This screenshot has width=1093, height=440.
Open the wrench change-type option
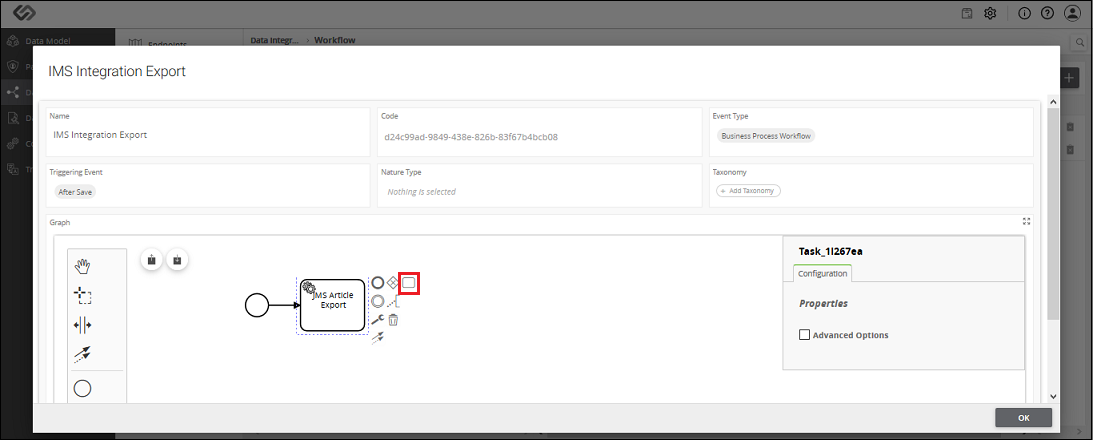click(x=377, y=320)
